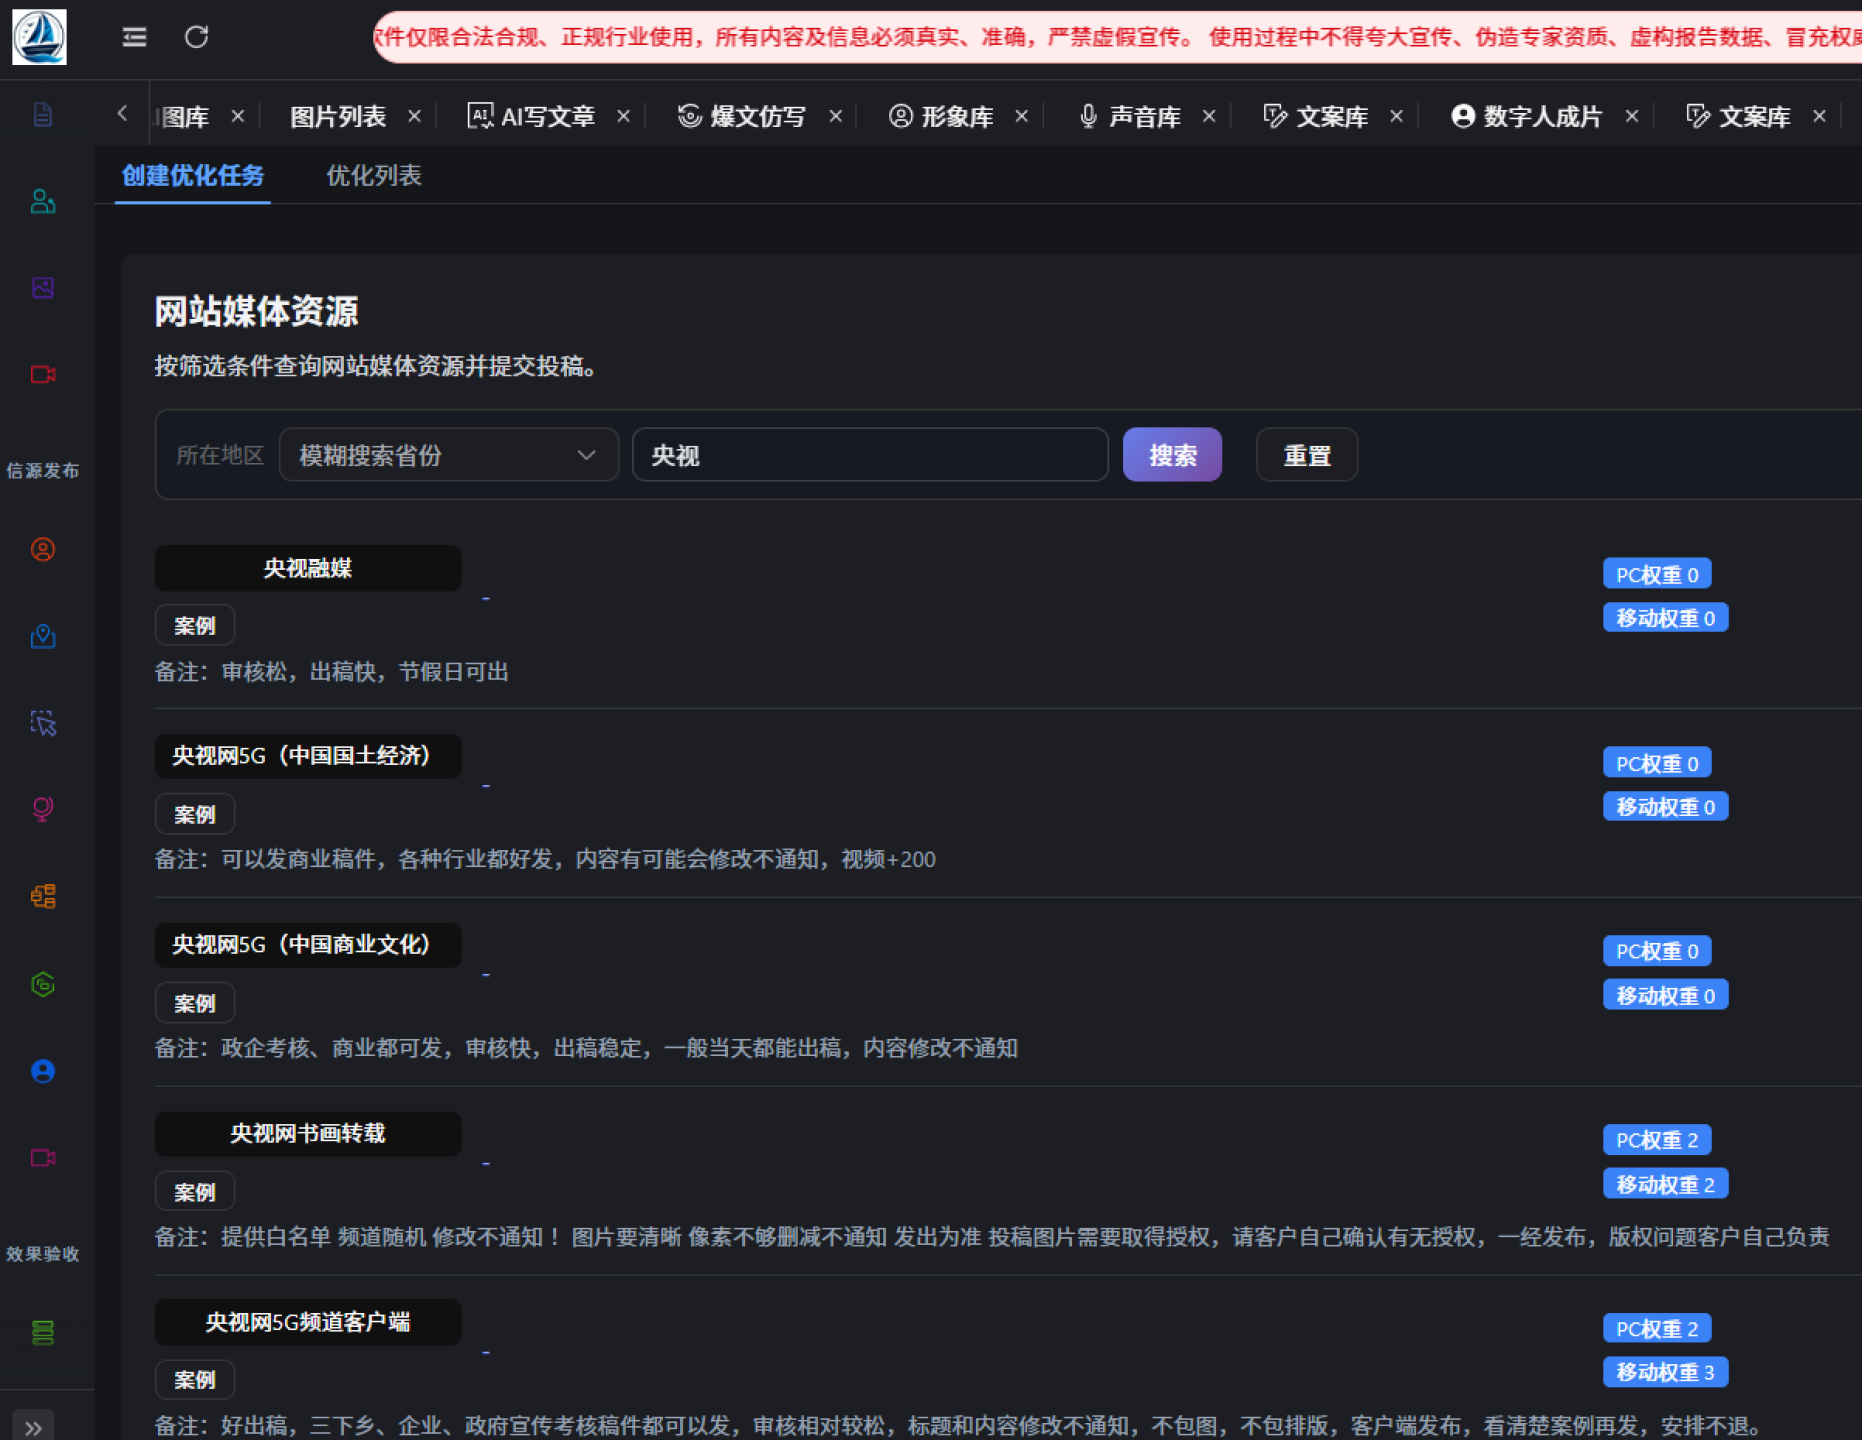Open the purple image icon in sidebar
The image size is (1862, 1440).
pos(43,288)
